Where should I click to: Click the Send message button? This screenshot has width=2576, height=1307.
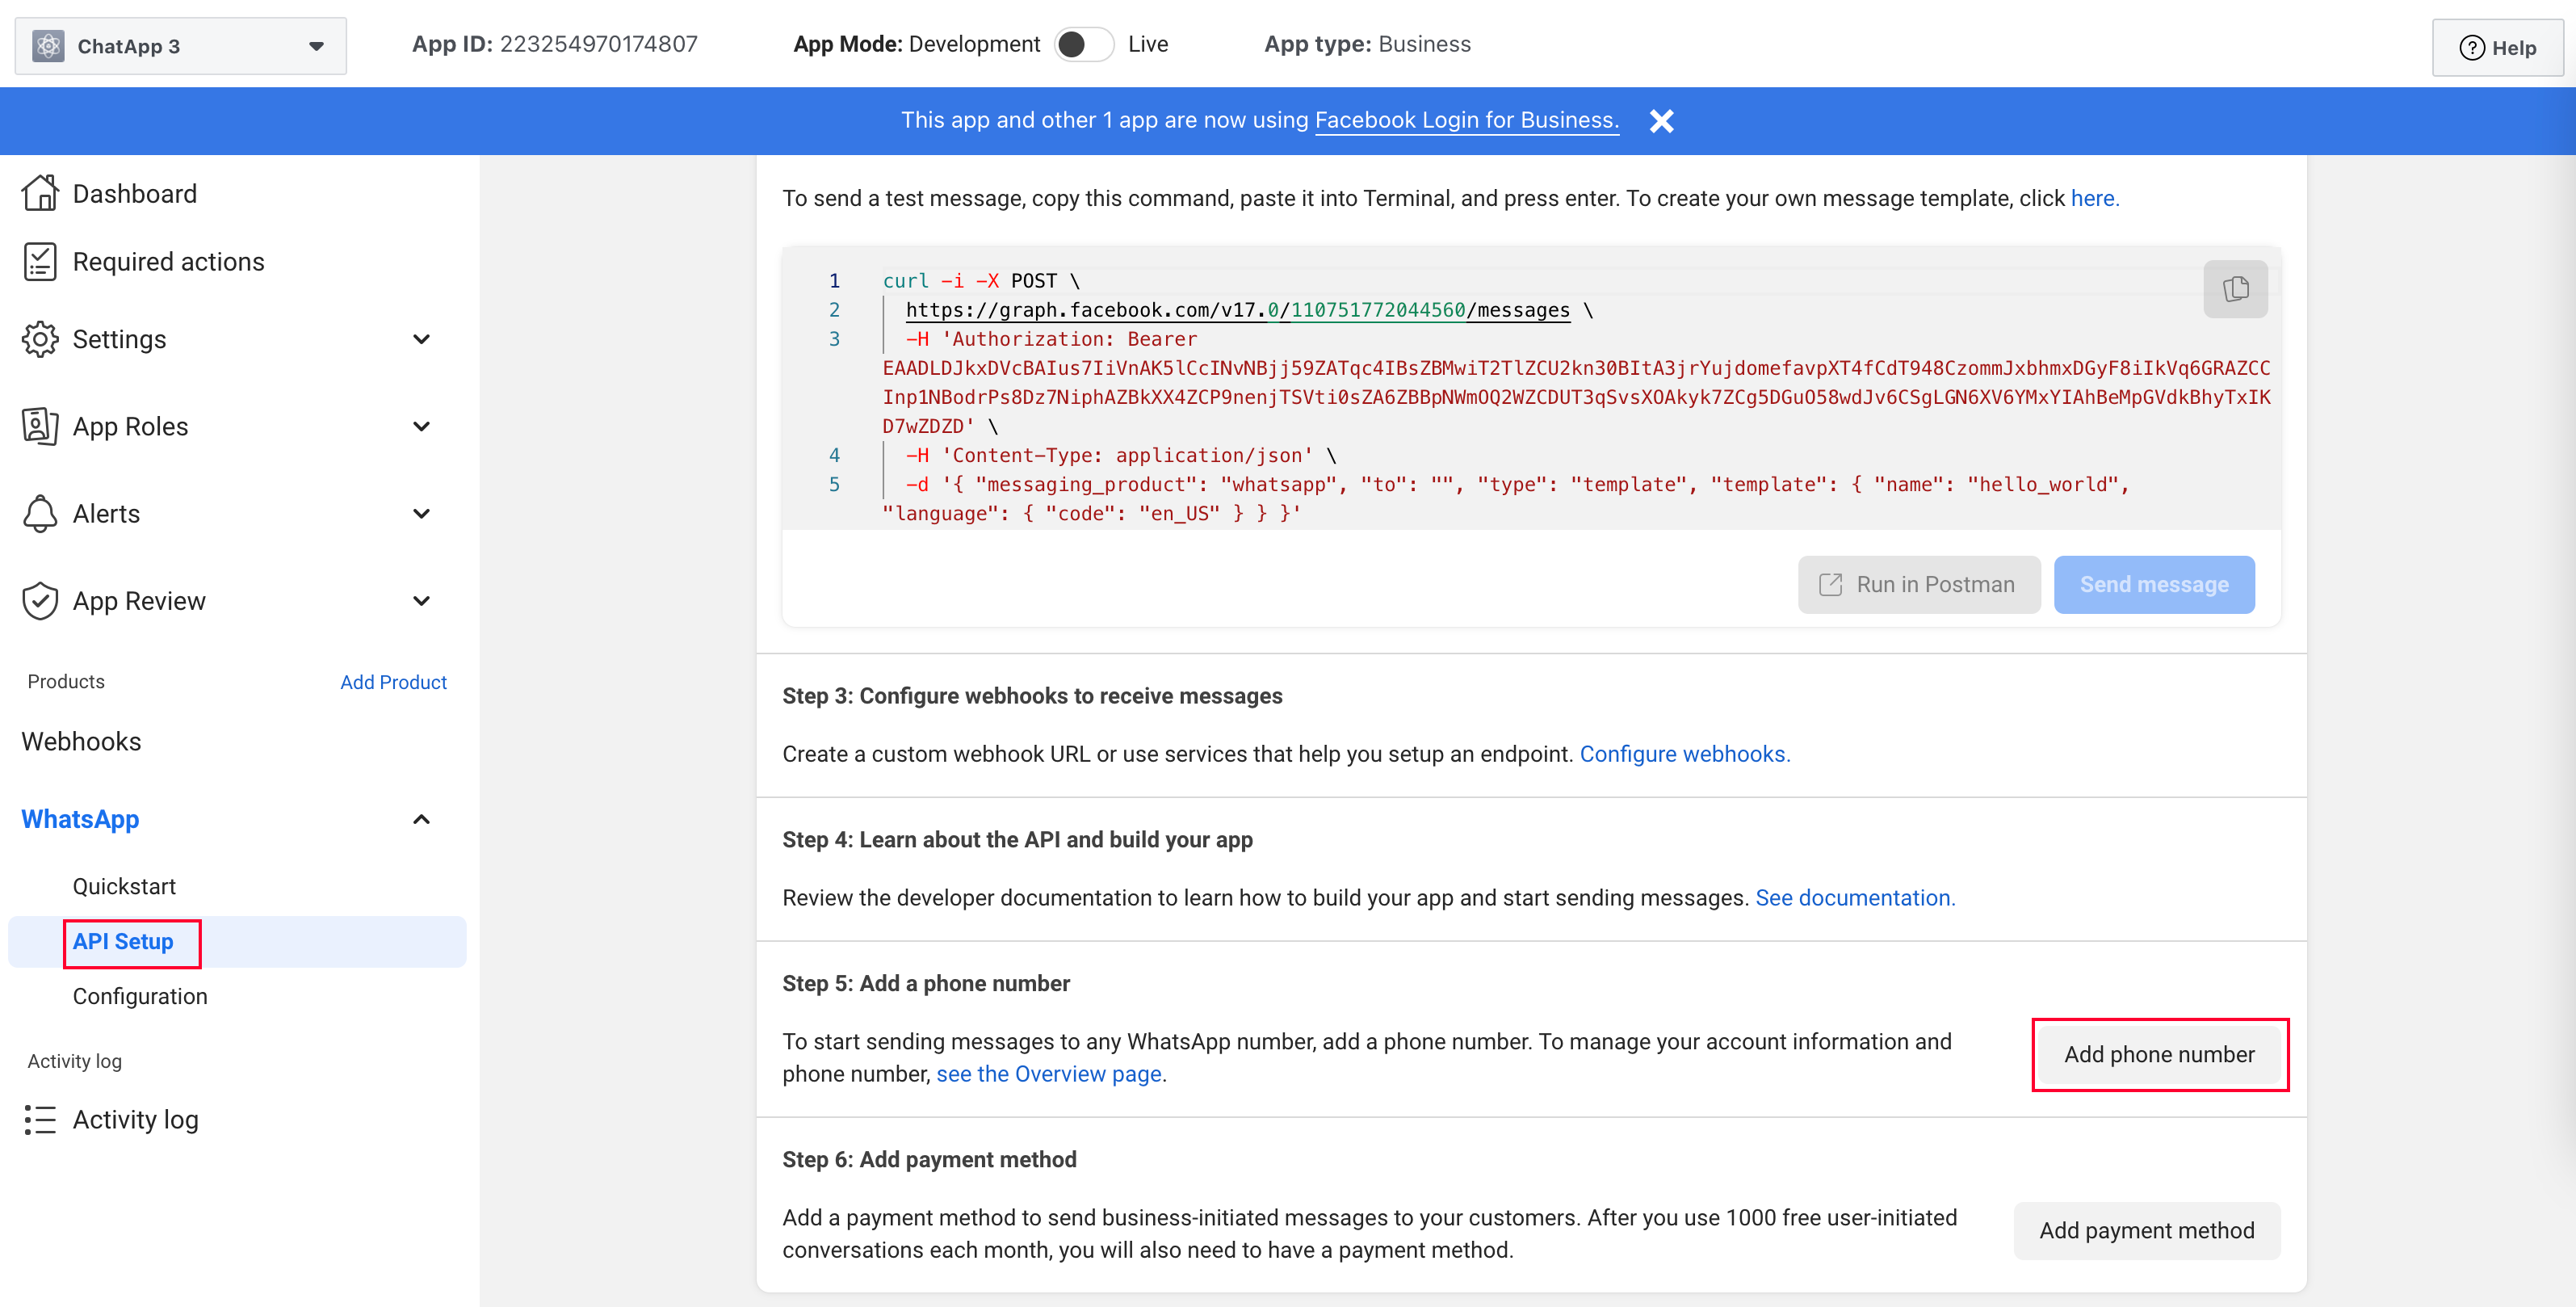click(2153, 585)
